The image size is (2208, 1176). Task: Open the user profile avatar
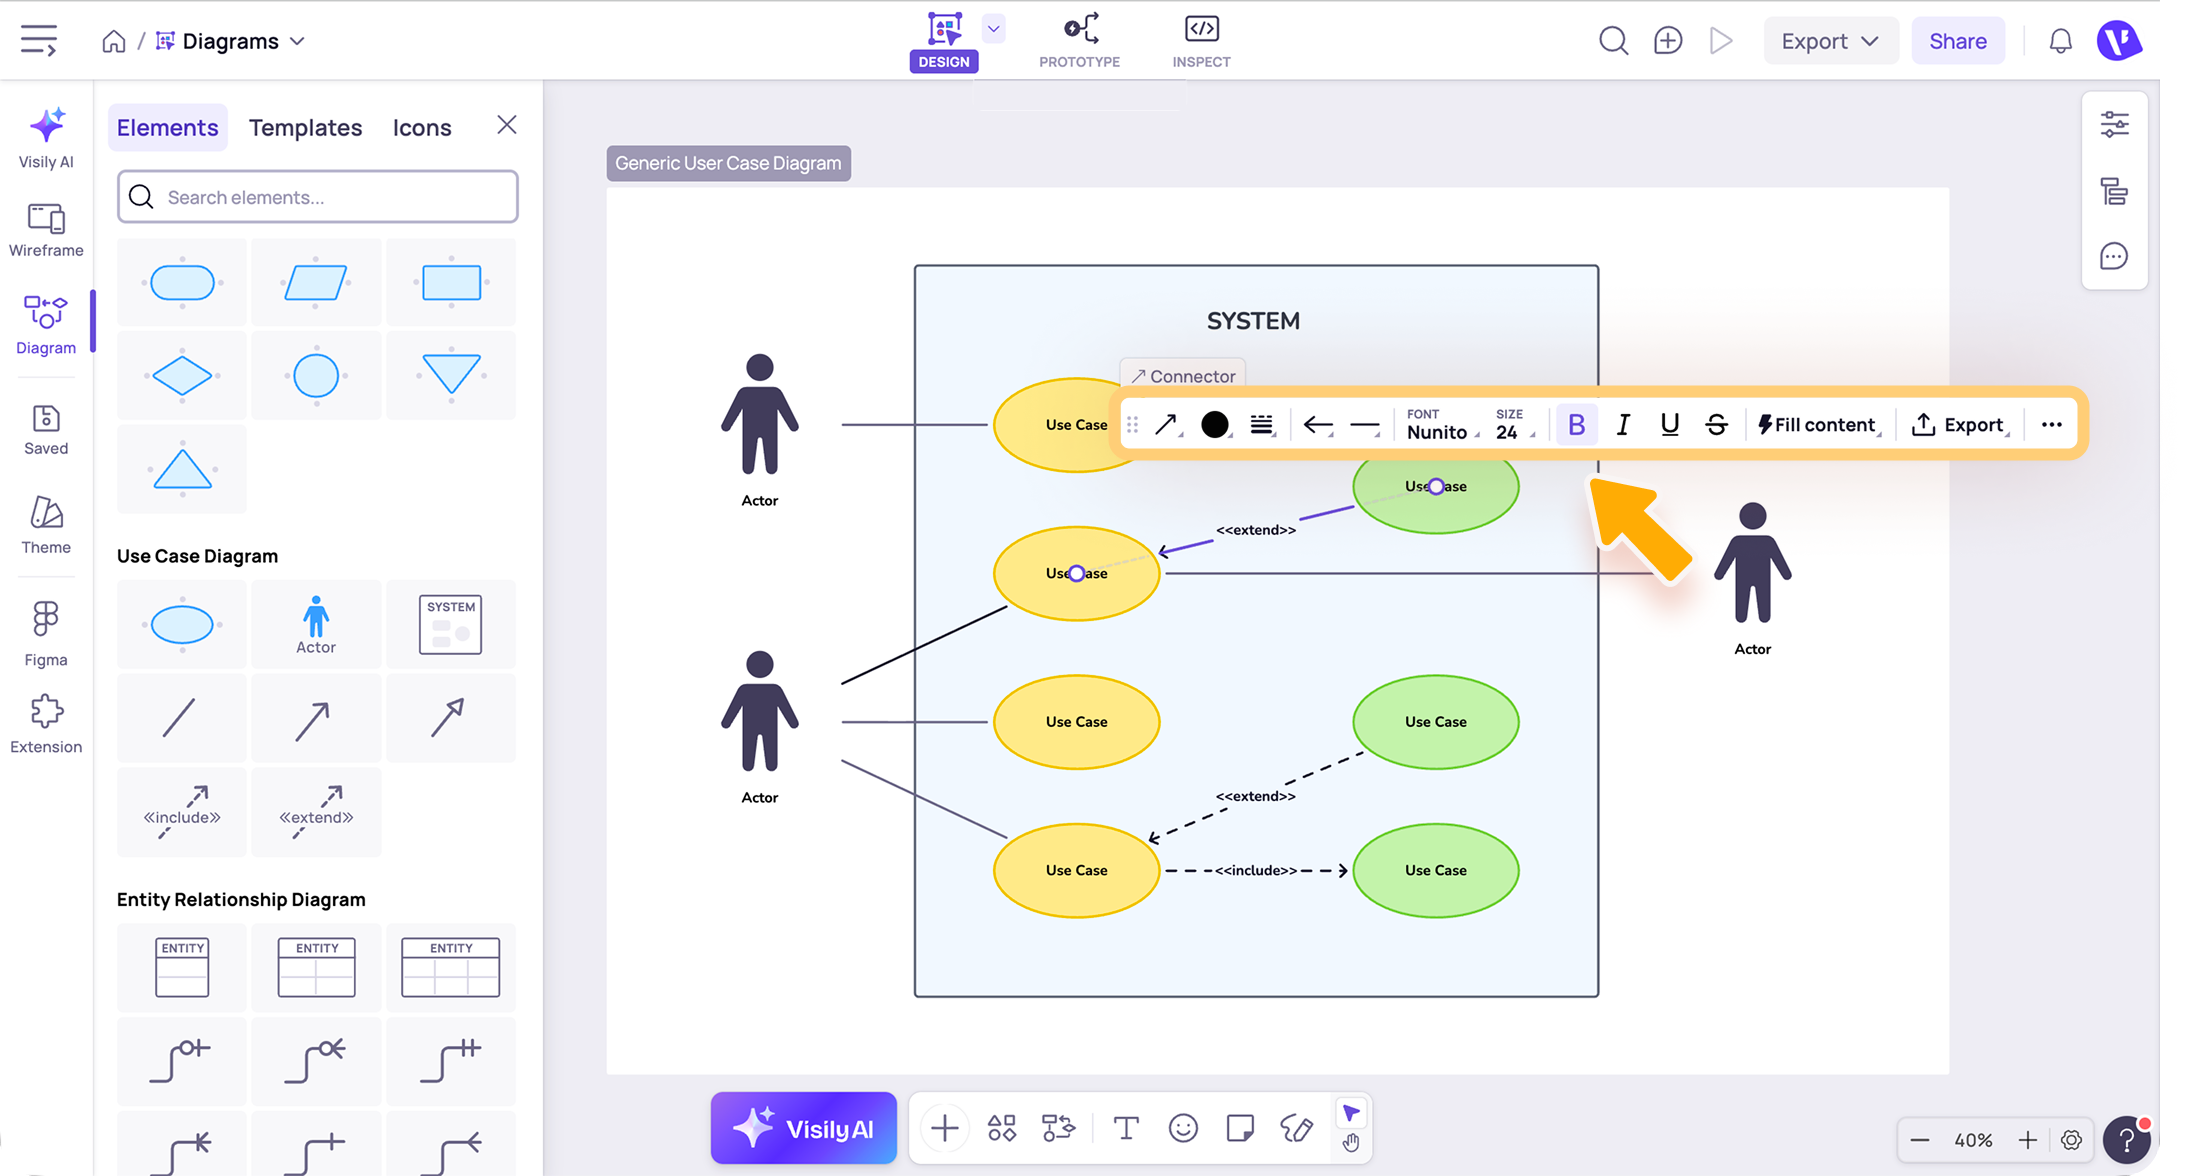[2119, 41]
